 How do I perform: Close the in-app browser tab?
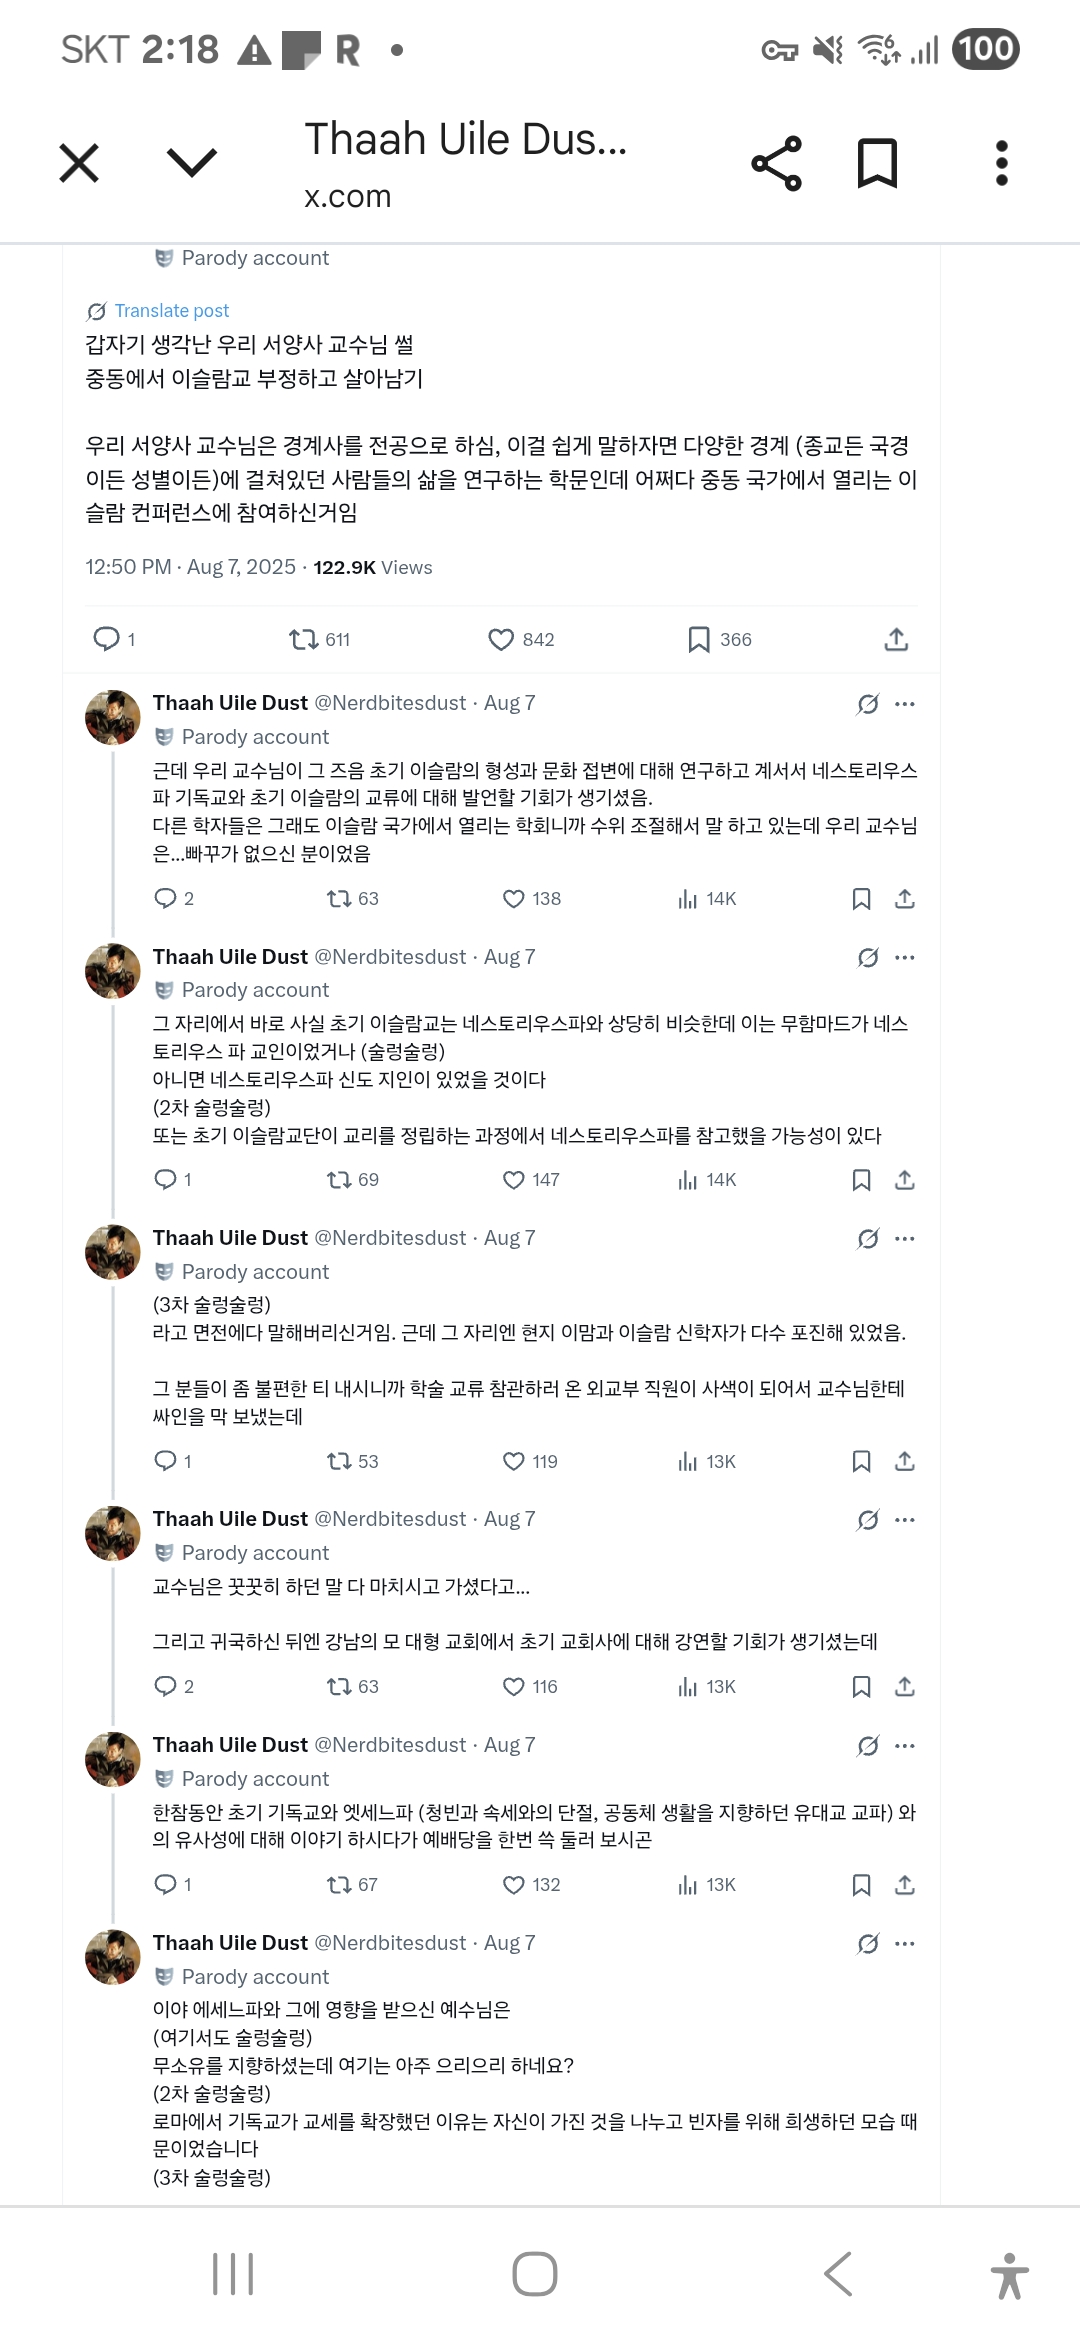pyautogui.click(x=79, y=163)
